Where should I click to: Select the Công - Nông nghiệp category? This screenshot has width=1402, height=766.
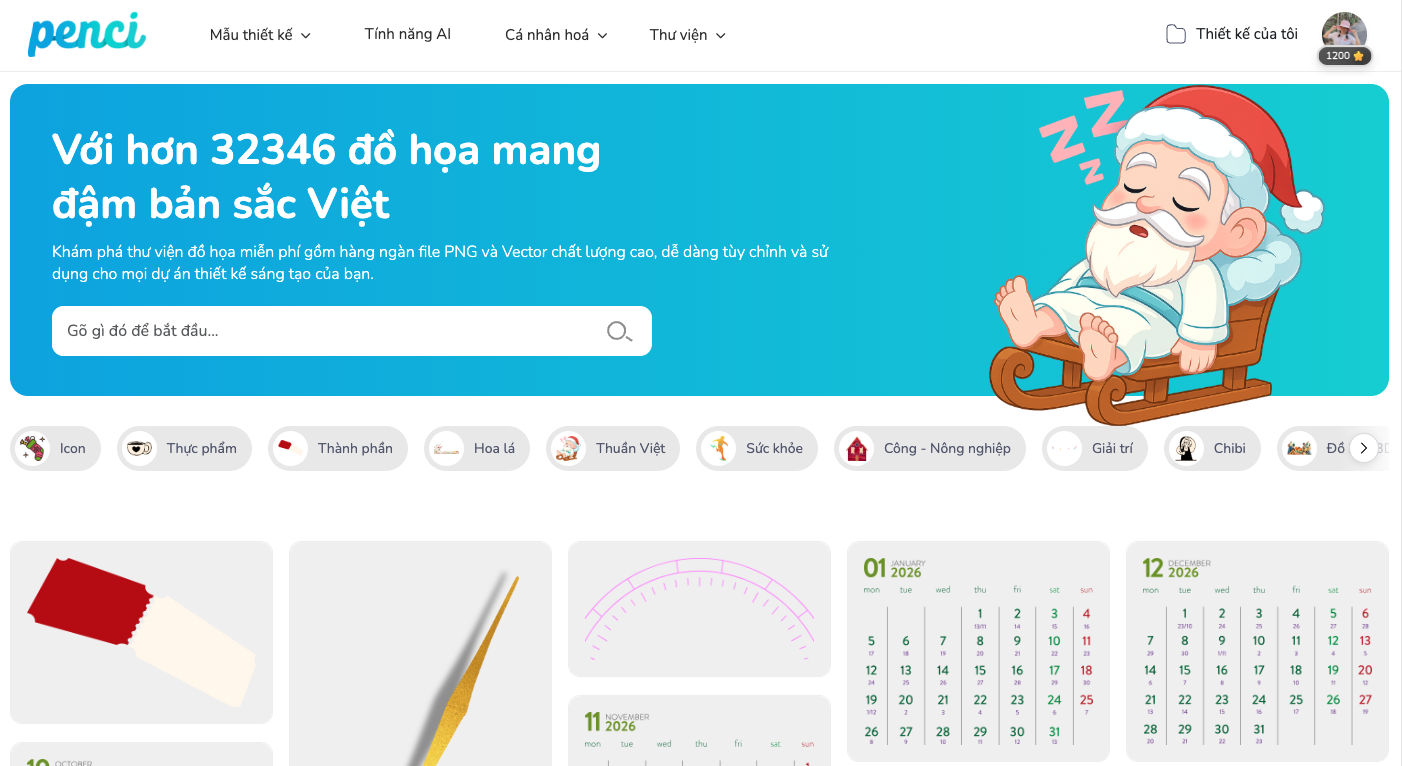coord(930,448)
